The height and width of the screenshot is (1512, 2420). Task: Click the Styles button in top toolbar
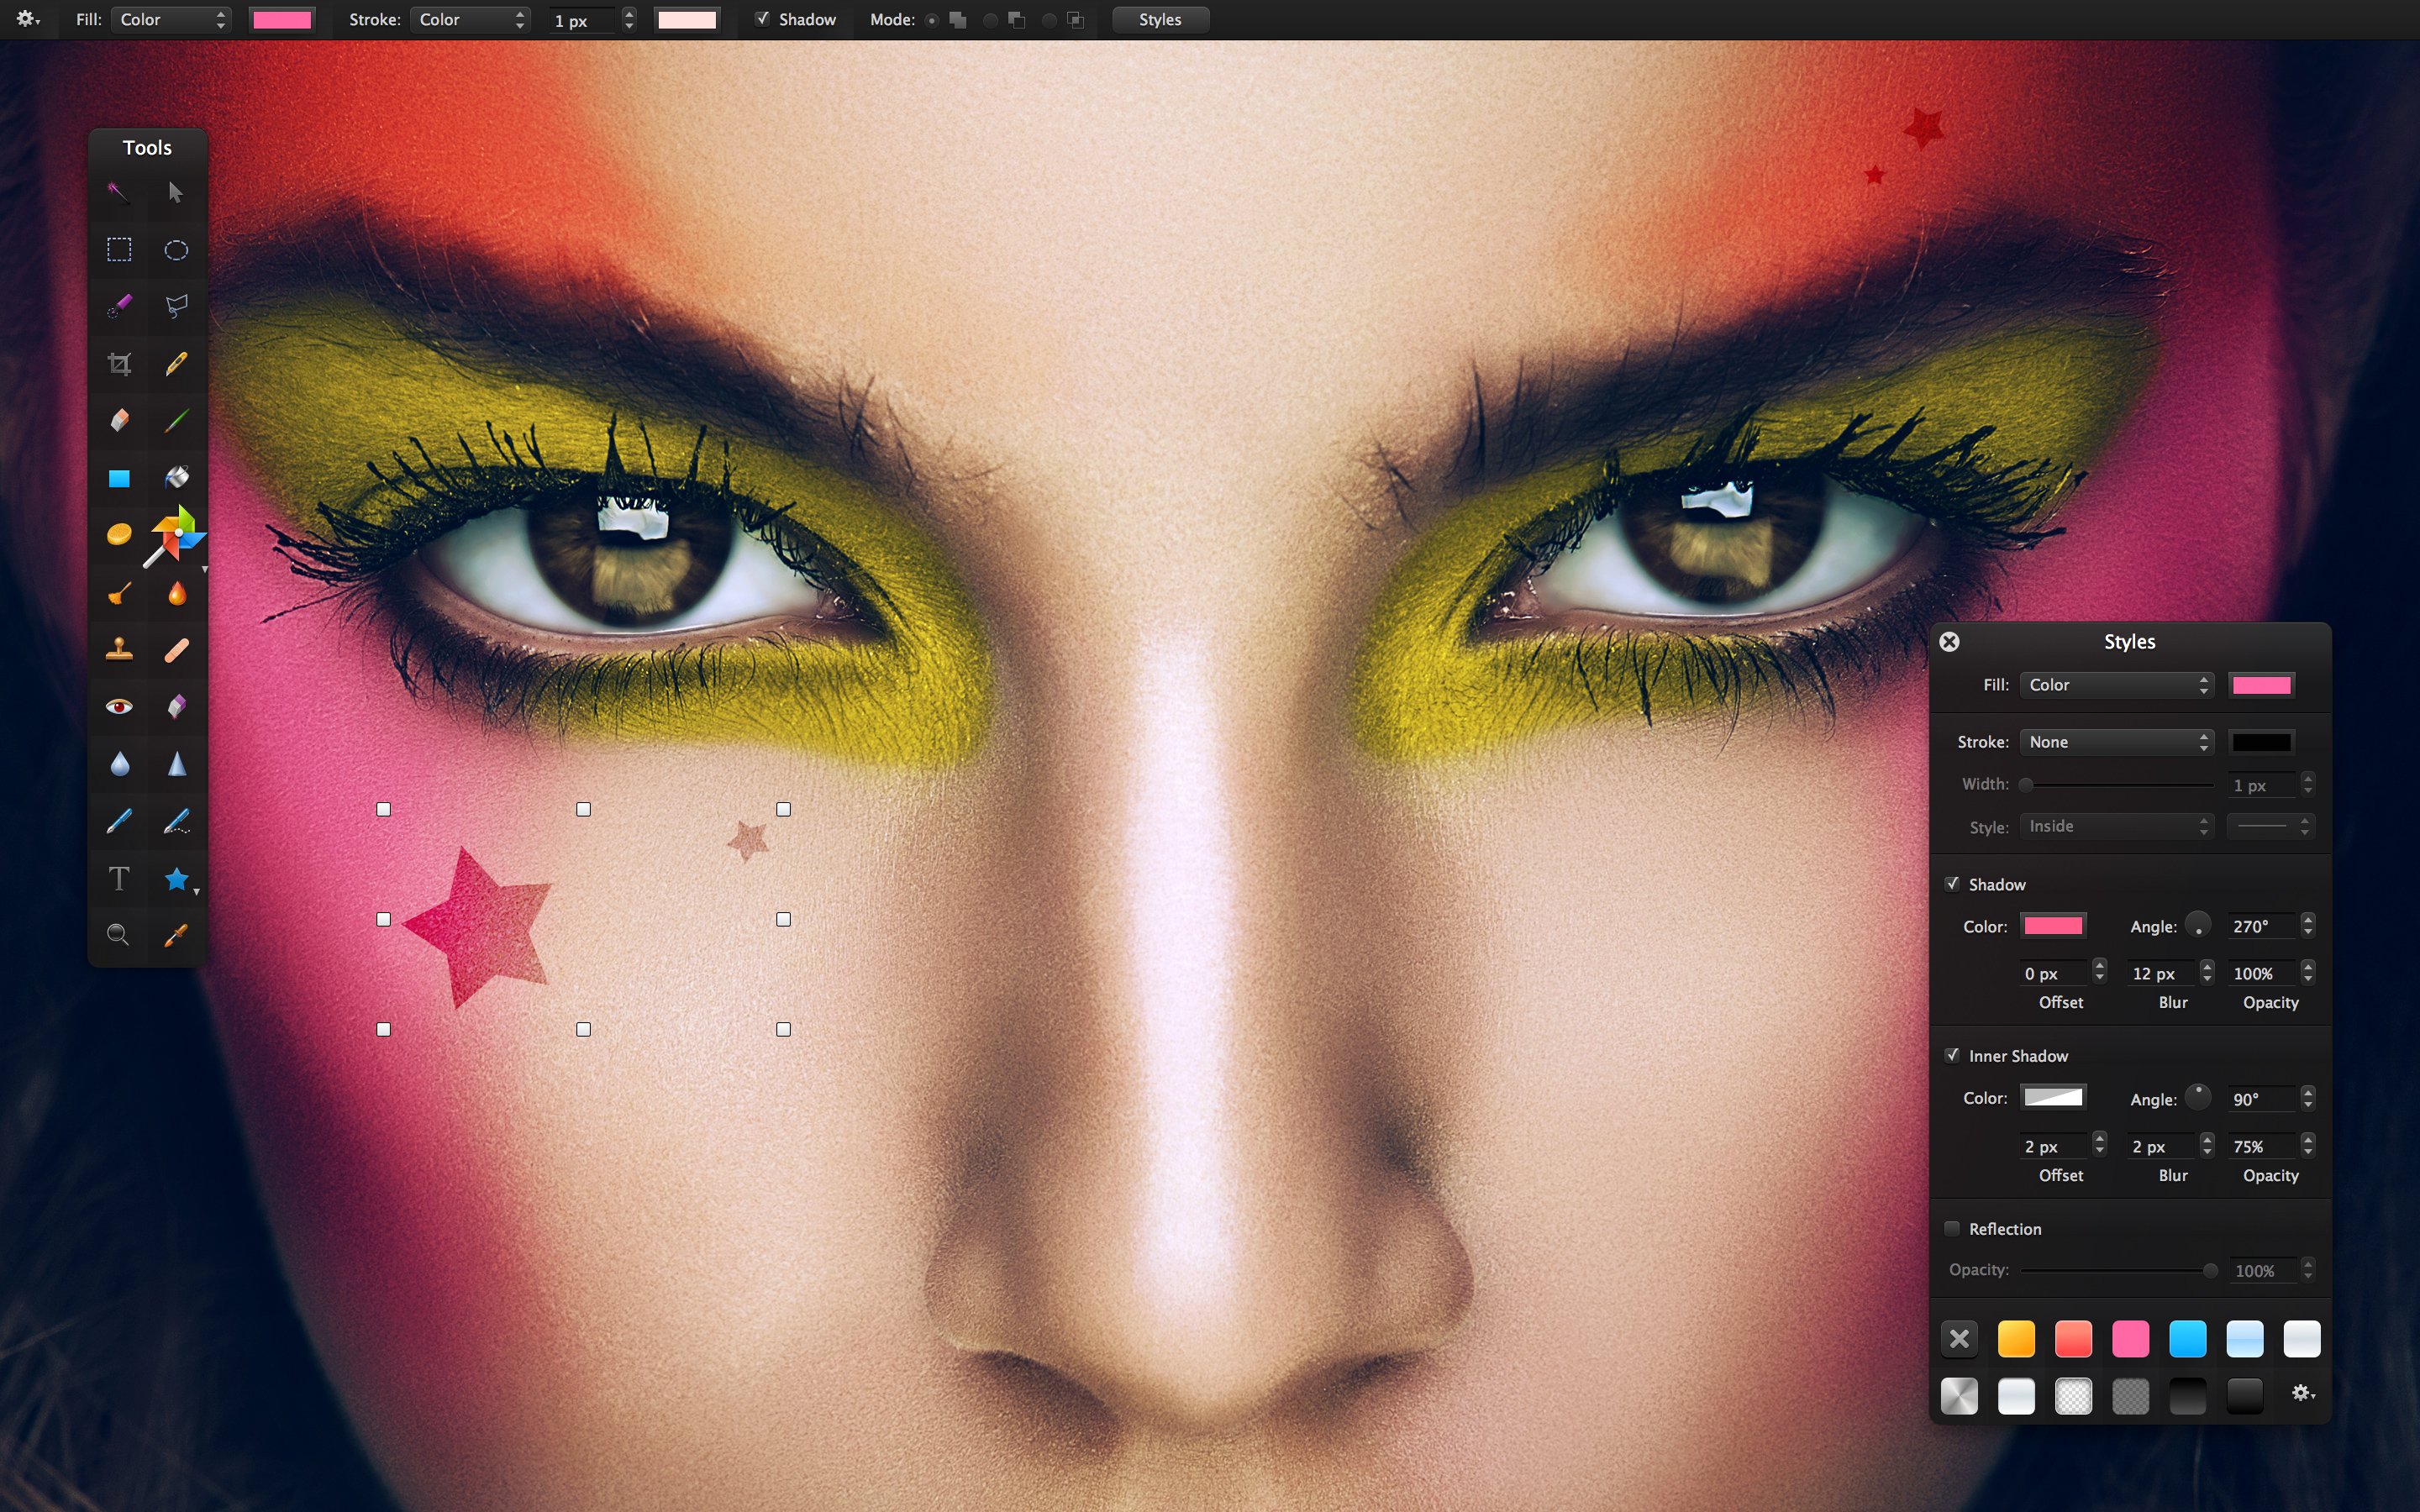pos(1160,20)
